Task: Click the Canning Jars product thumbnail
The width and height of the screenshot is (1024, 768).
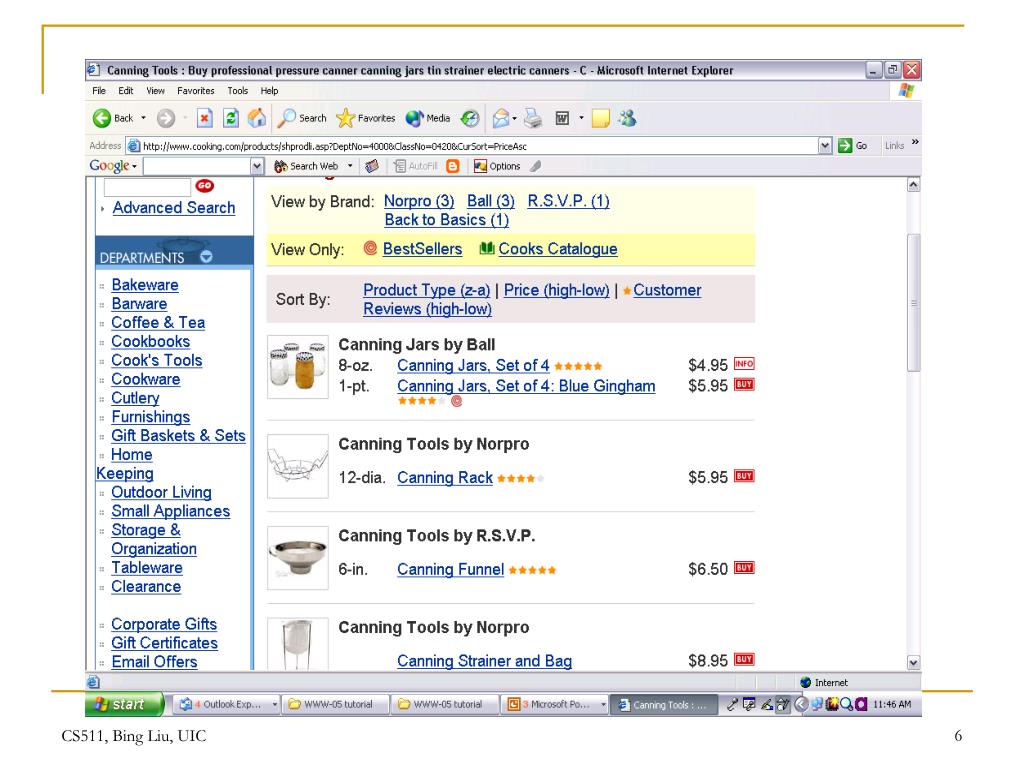Action: [x=298, y=367]
